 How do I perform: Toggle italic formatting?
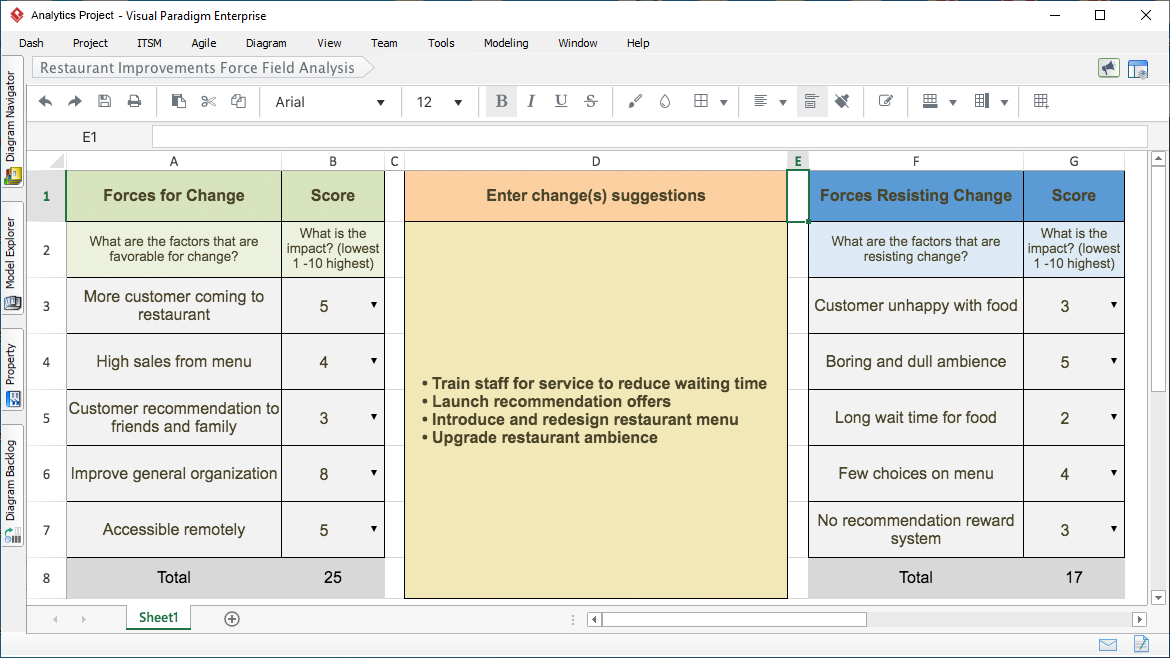[531, 101]
